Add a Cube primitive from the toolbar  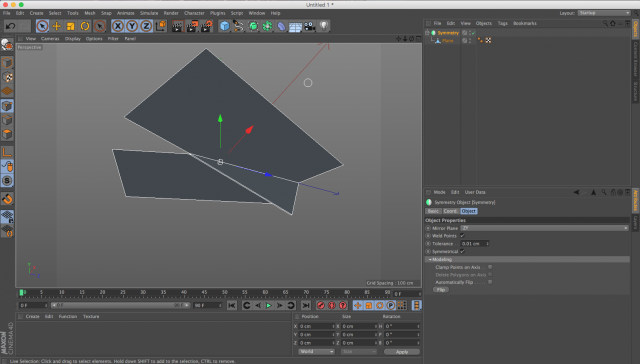coord(224,26)
